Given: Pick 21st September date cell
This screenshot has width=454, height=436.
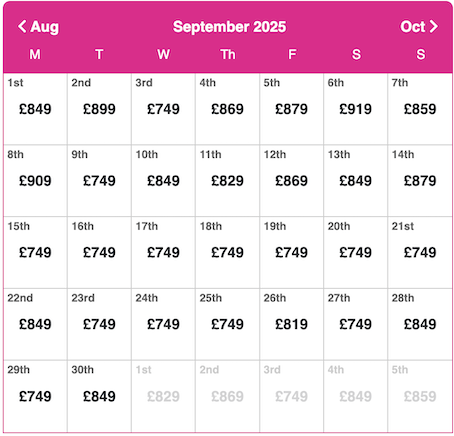Looking at the screenshot, I should click(420, 252).
